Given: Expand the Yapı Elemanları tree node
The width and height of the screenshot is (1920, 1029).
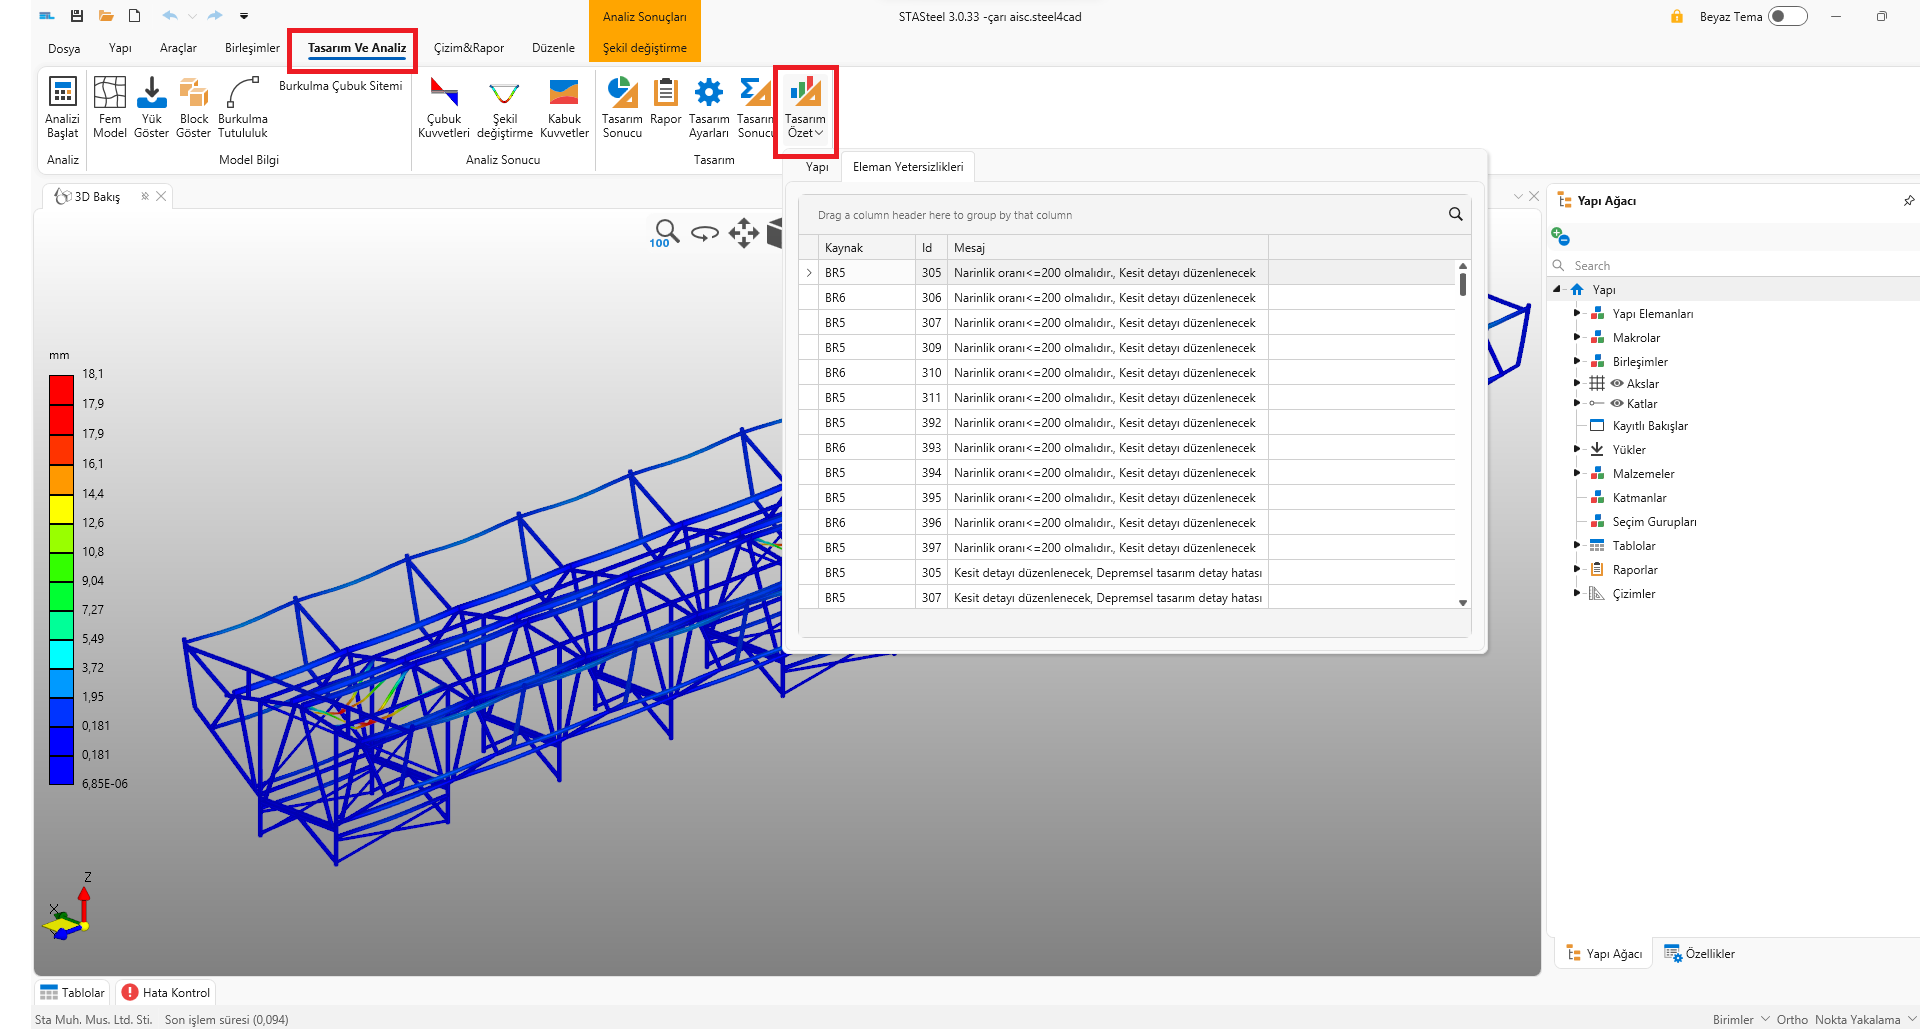Looking at the screenshot, I should coord(1577,313).
